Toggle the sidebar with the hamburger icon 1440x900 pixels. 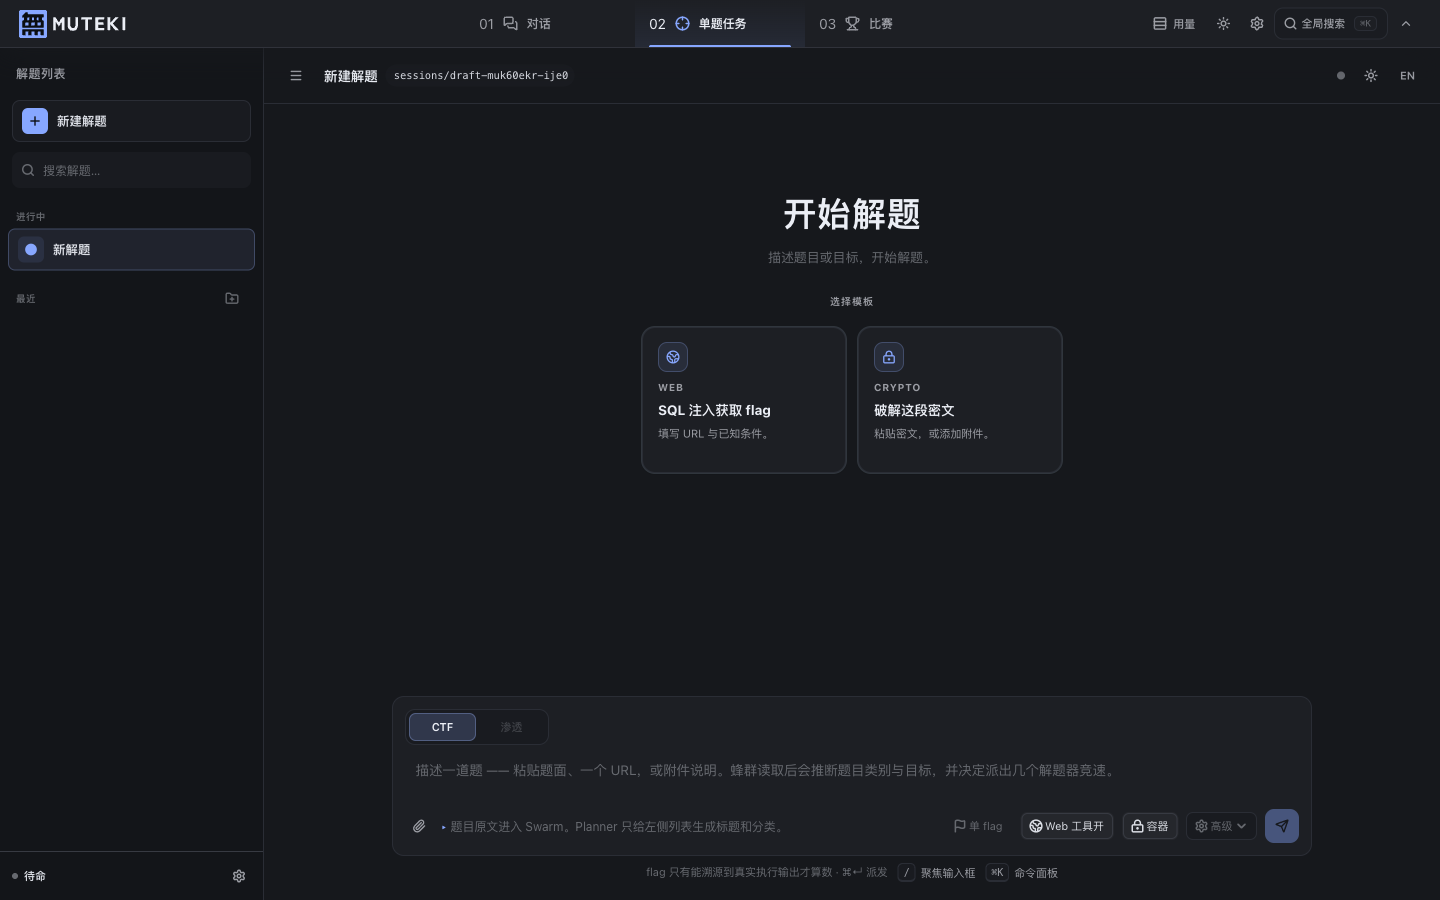(296, 76)
